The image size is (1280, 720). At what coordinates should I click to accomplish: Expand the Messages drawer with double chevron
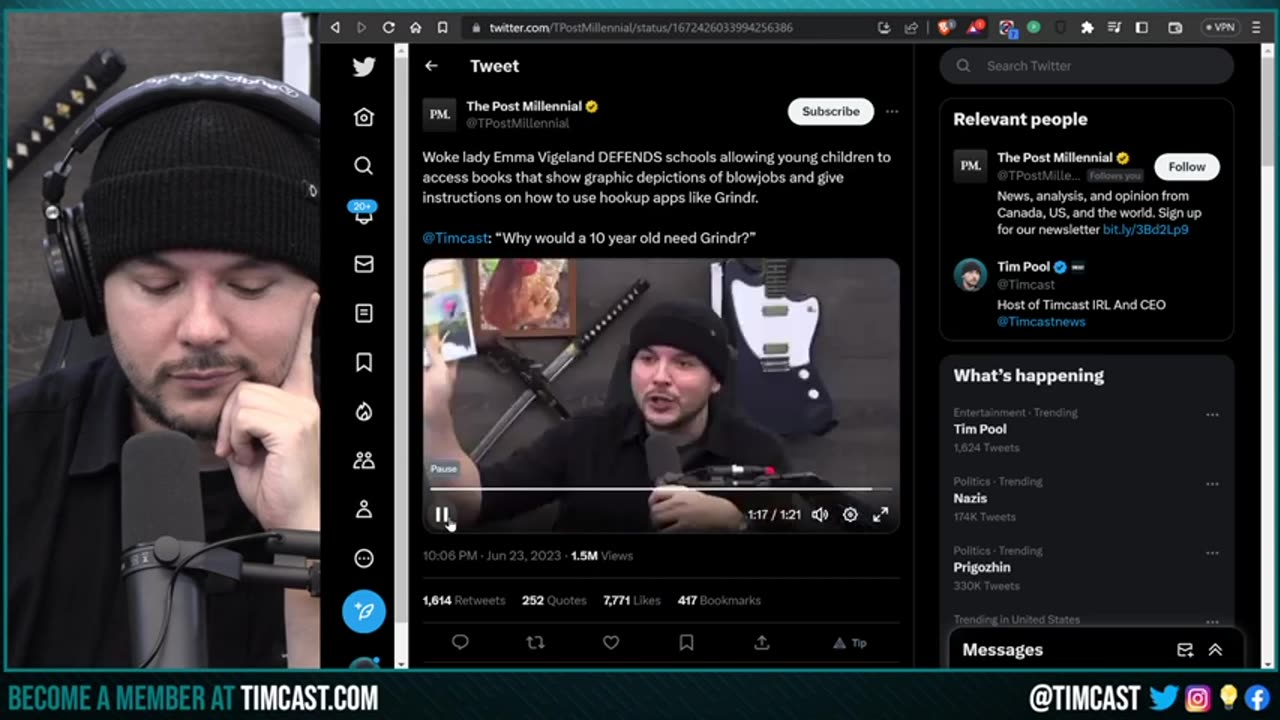pos(1215,650)
